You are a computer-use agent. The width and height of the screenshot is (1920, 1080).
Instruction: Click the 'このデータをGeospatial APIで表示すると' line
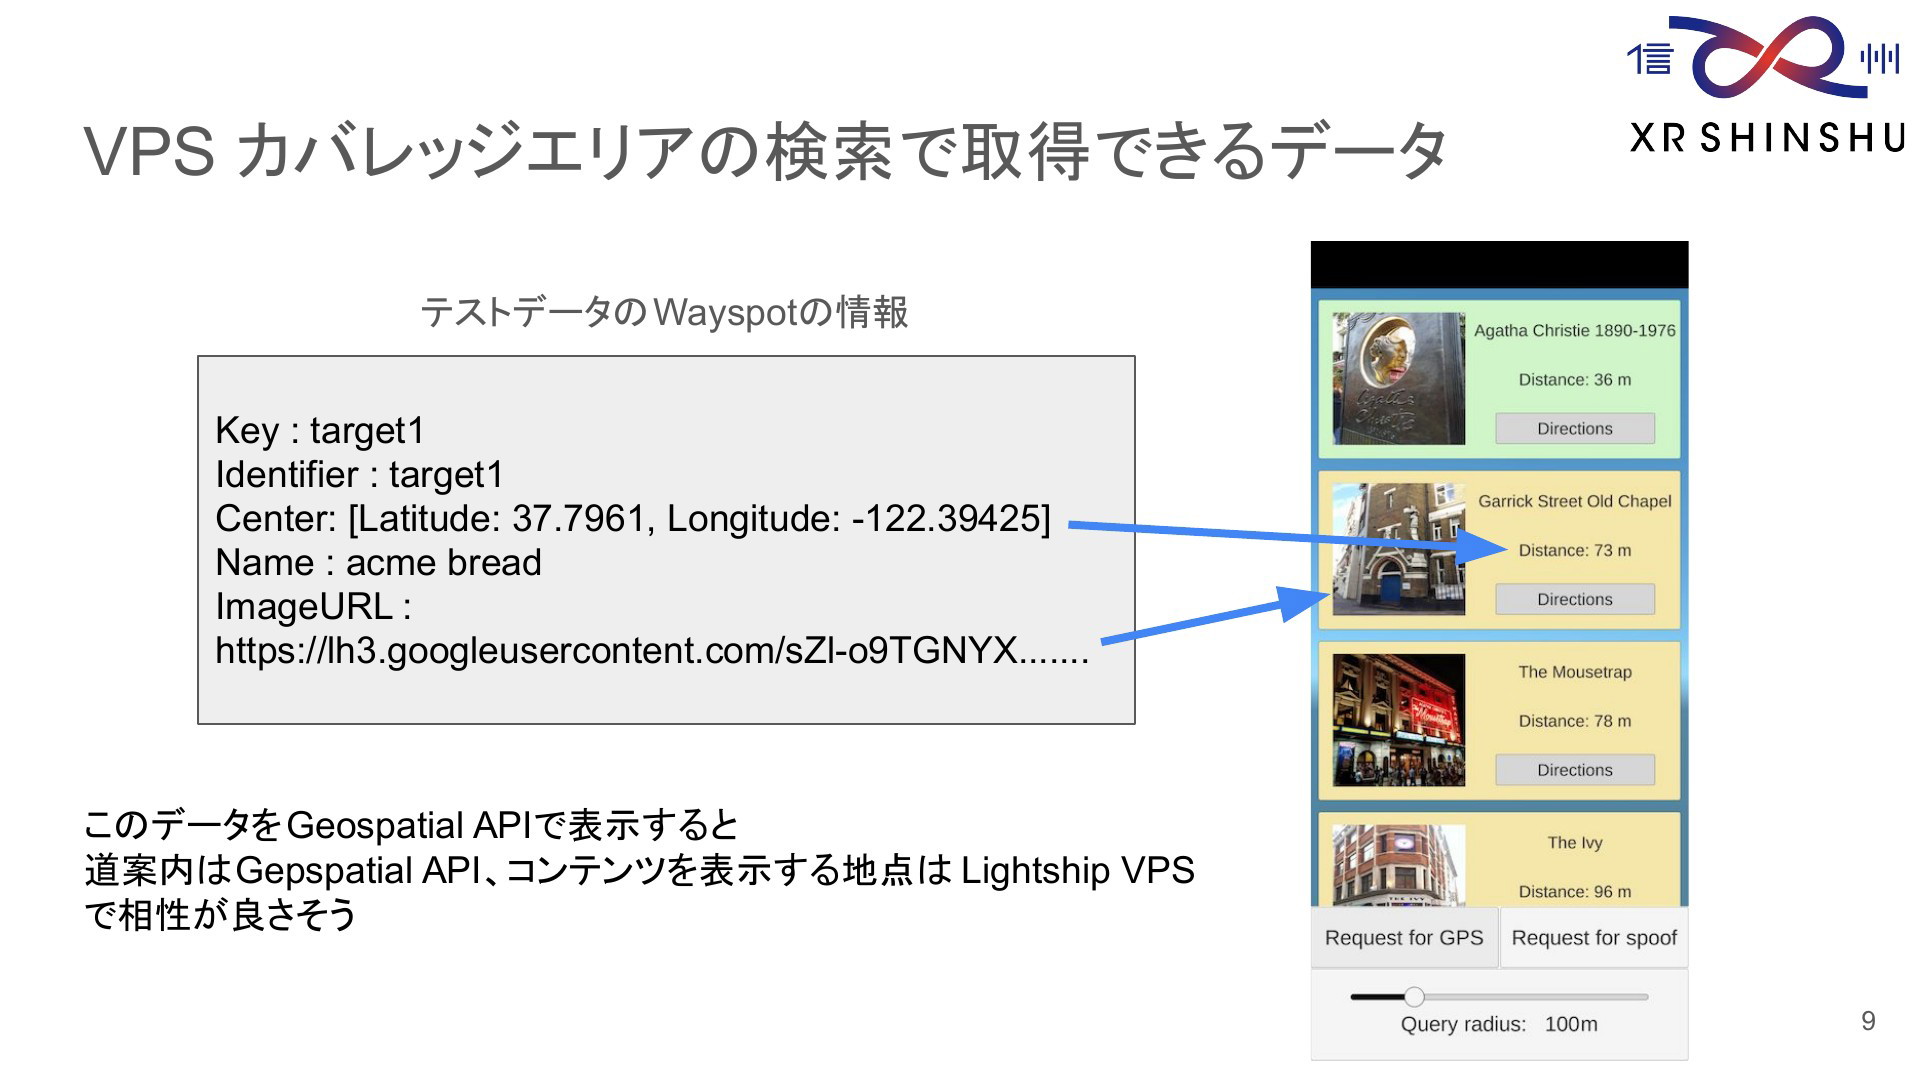tap(411, 826)
